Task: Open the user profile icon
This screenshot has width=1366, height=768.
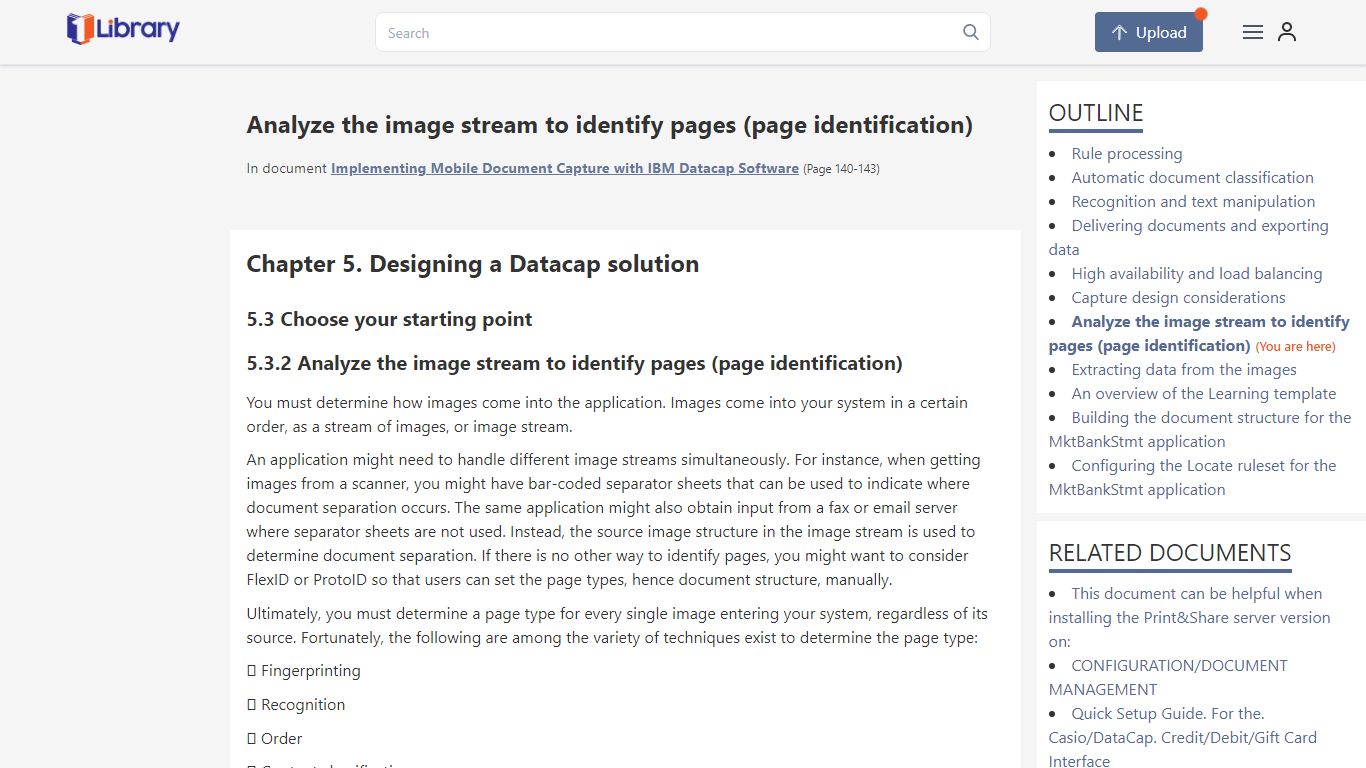Action: [x=1287, y=32]
